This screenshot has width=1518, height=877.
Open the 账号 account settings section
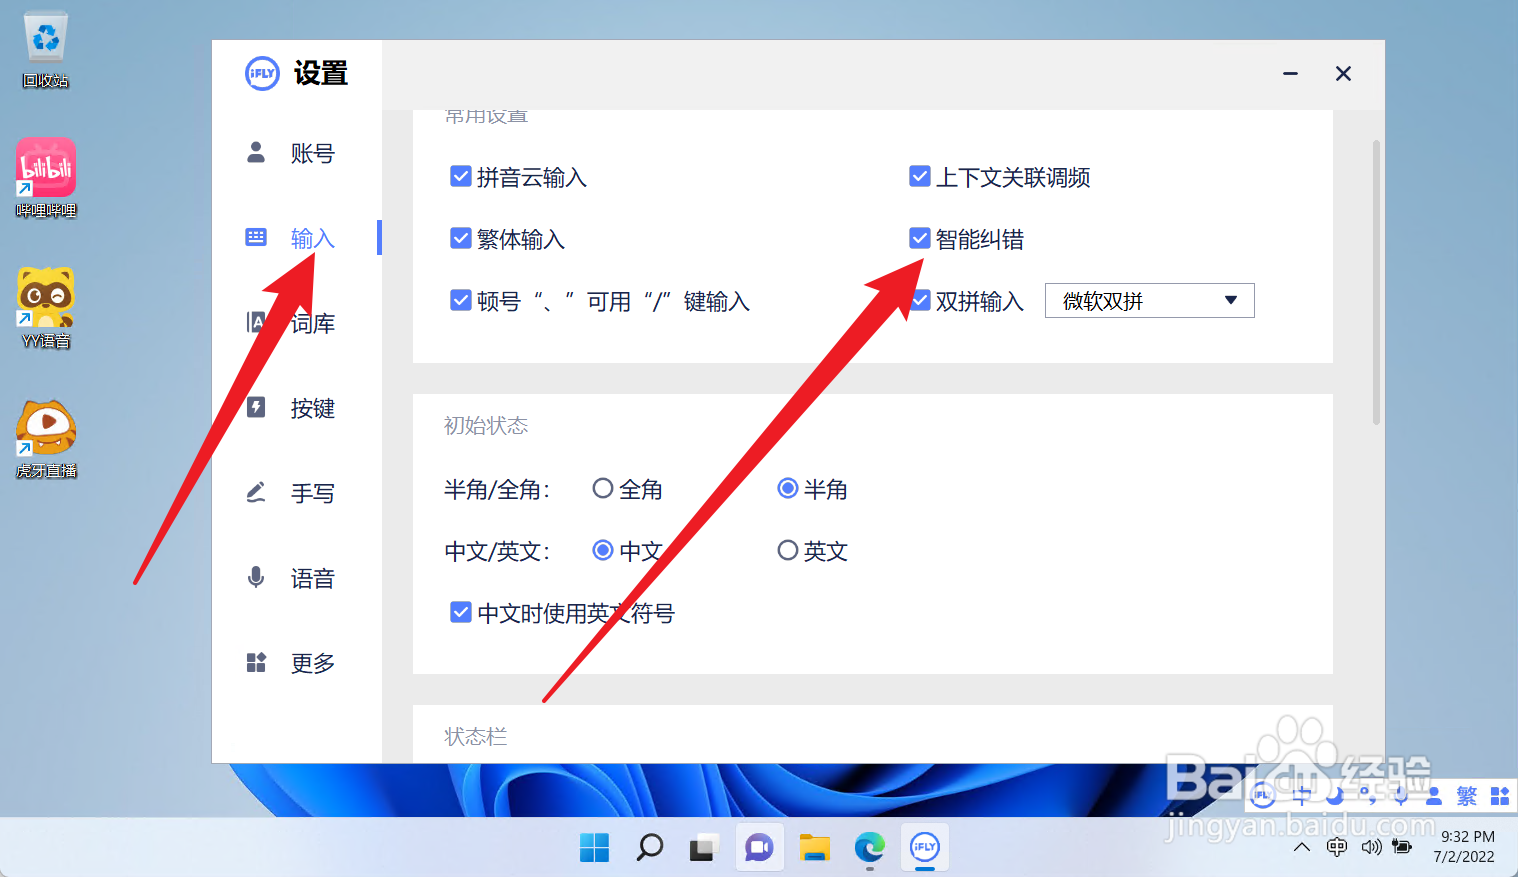tap(312, 152)
